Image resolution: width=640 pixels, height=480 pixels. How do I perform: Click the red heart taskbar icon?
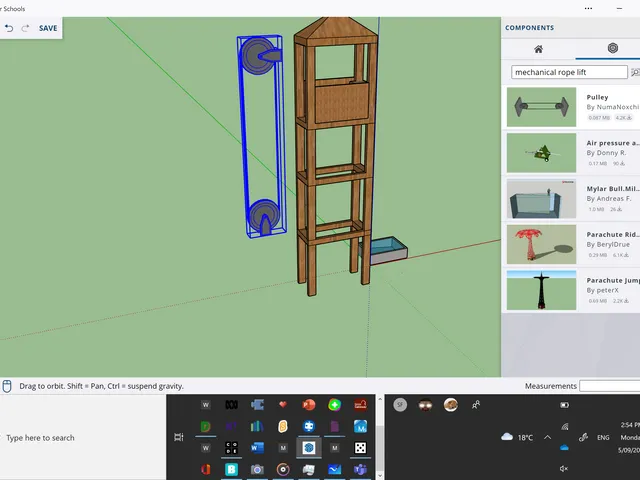pyautogui.click(x=283, y=404)
